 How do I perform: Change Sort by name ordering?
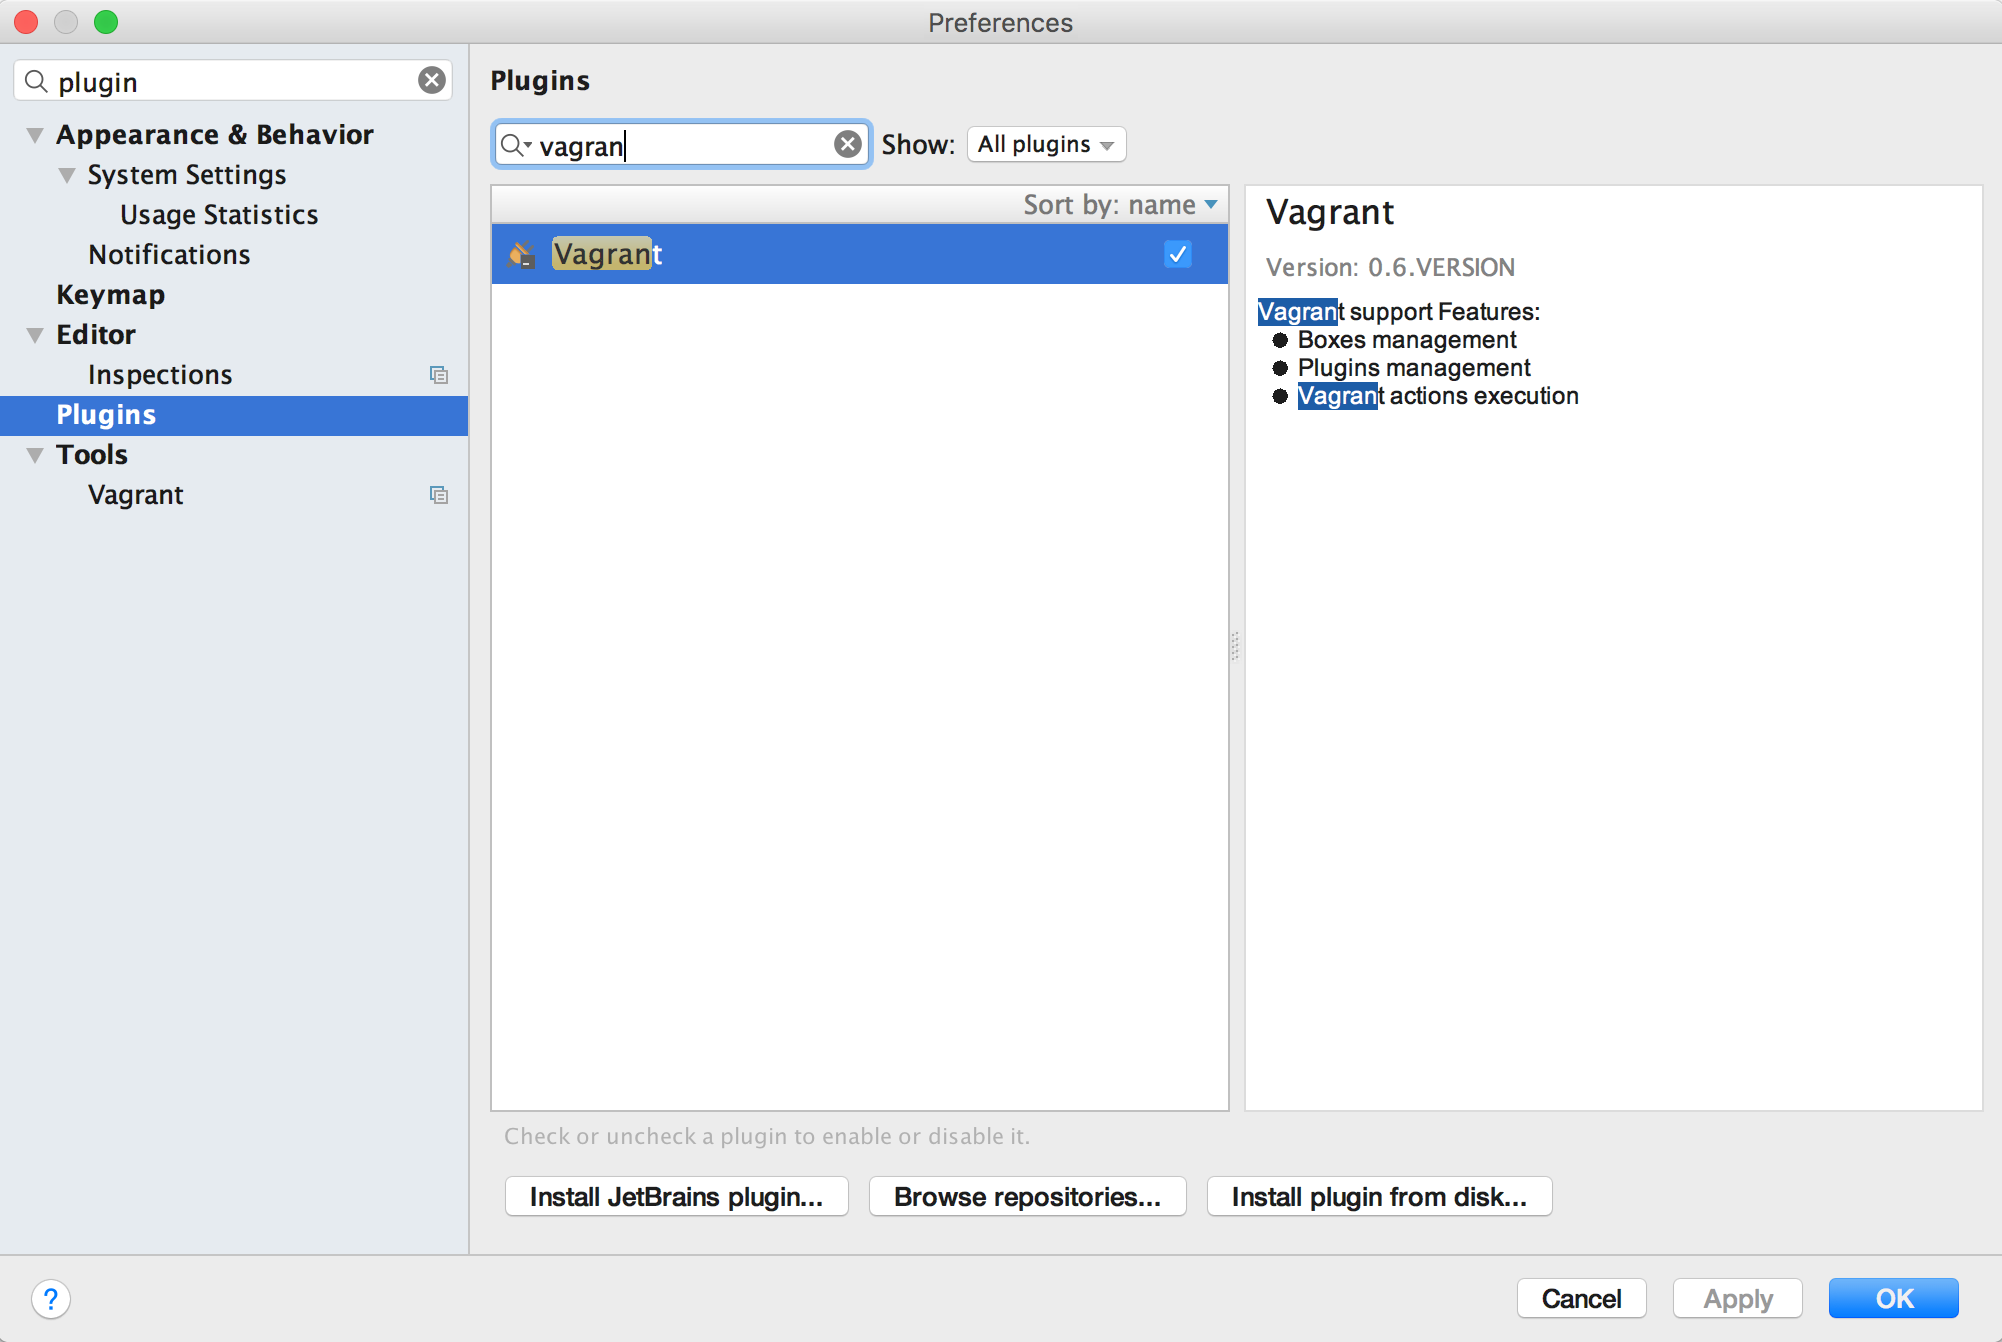tap(1120, 205)
